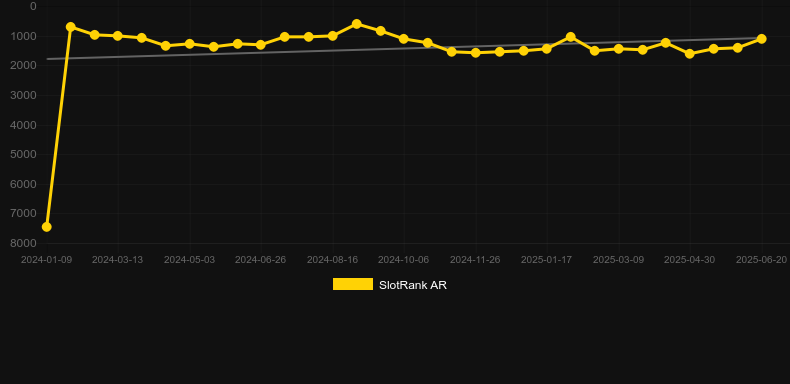Image resolution: width=790 pixels, height=384 pixels.
Task: Click the '1000' y-axis label
Action: pos(24,36)
